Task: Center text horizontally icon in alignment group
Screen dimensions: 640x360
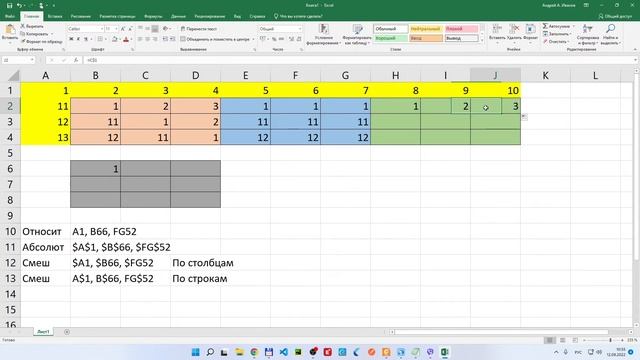Action: [147, 39]
